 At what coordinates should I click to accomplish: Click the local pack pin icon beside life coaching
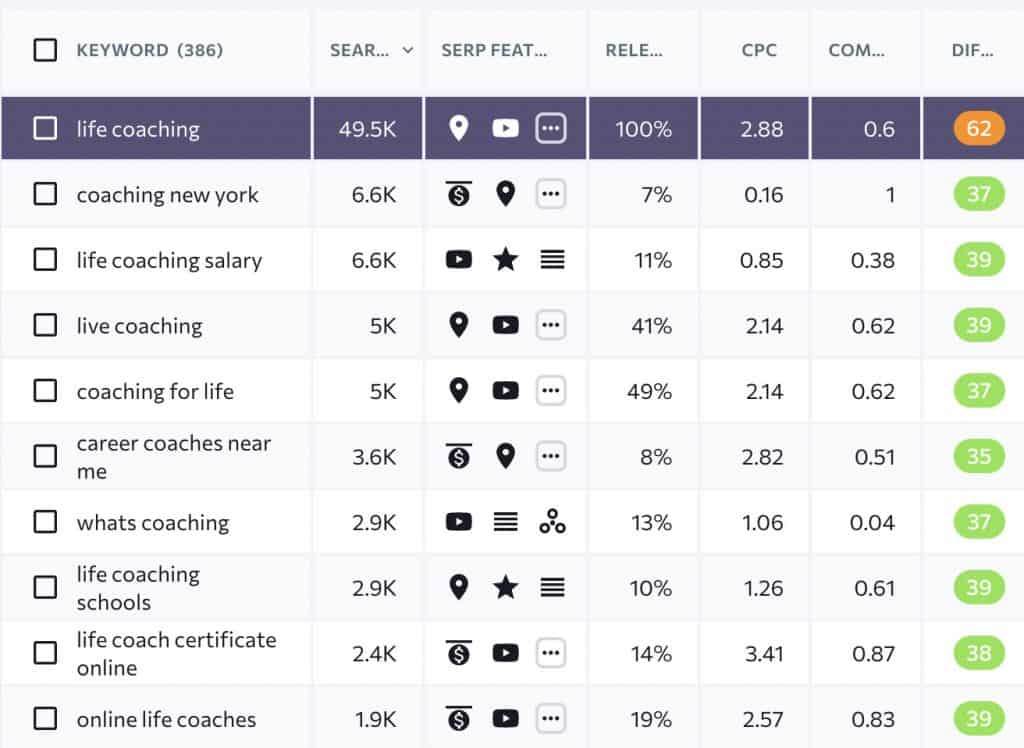(459, 128)
